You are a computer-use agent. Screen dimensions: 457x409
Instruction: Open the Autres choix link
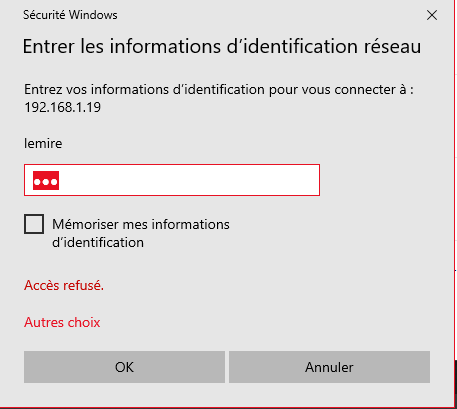point(62,322)
